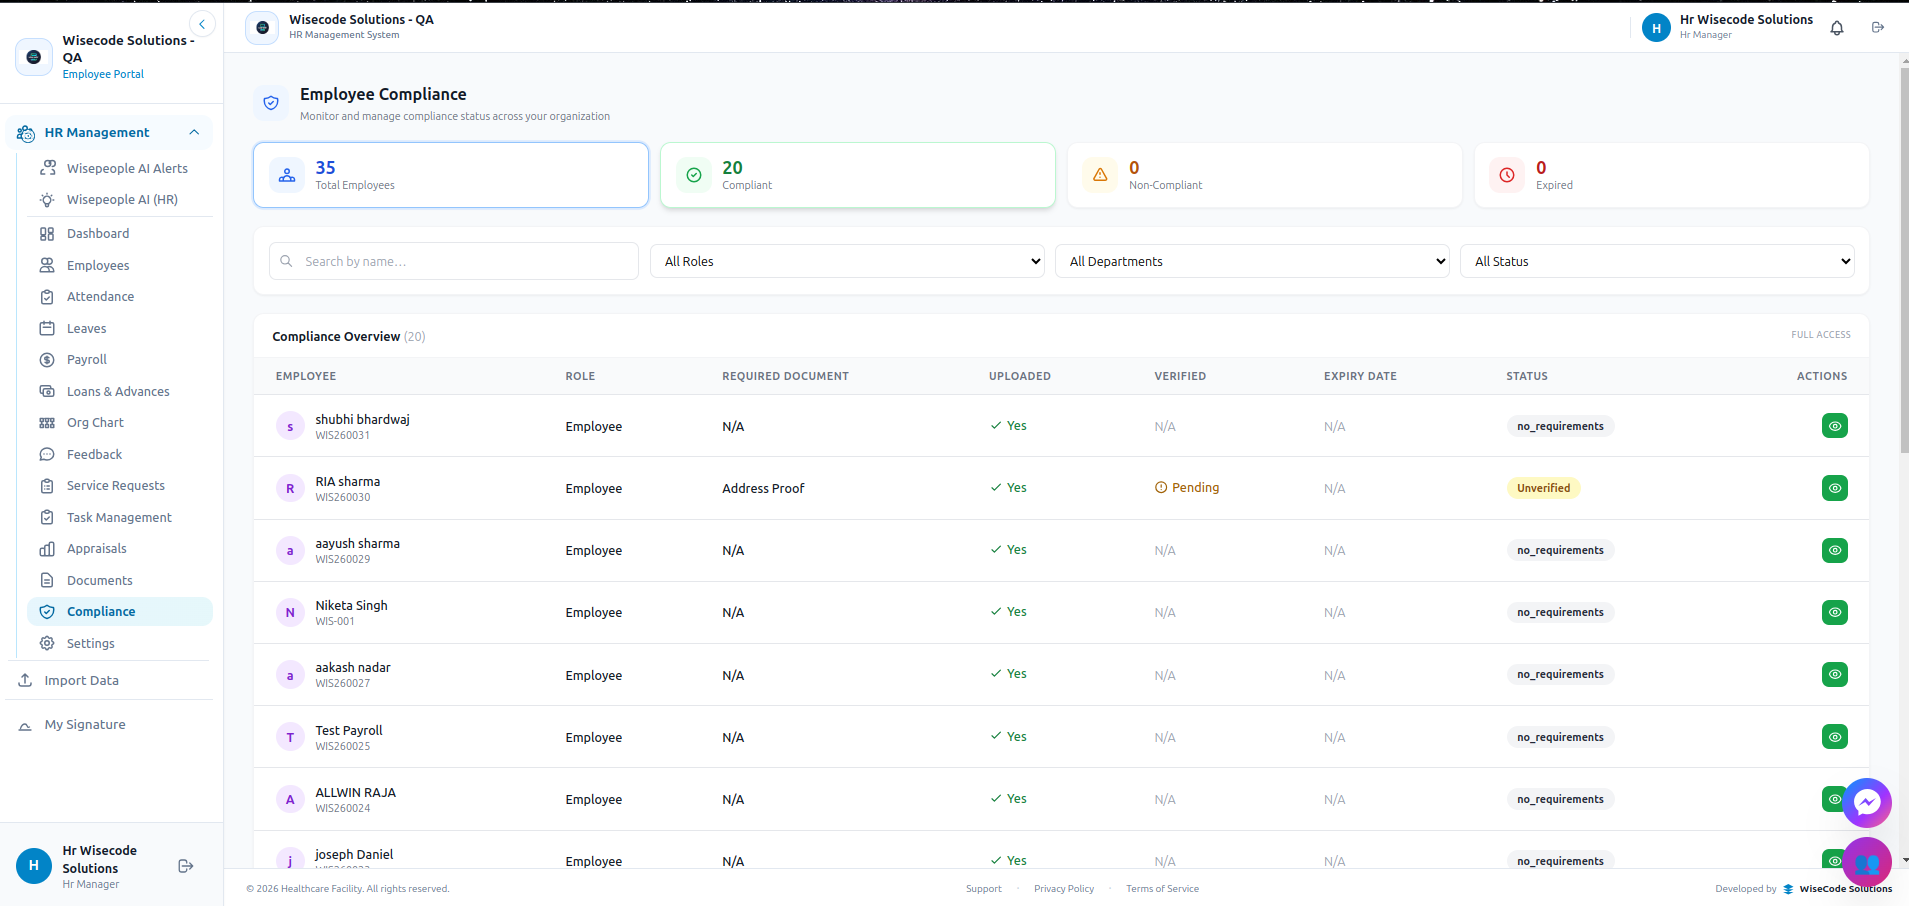Open Import Data

109,680
